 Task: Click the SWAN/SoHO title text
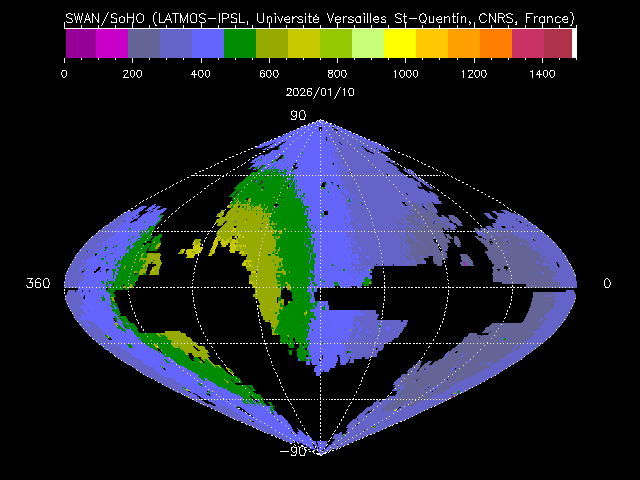click(320, 18)
